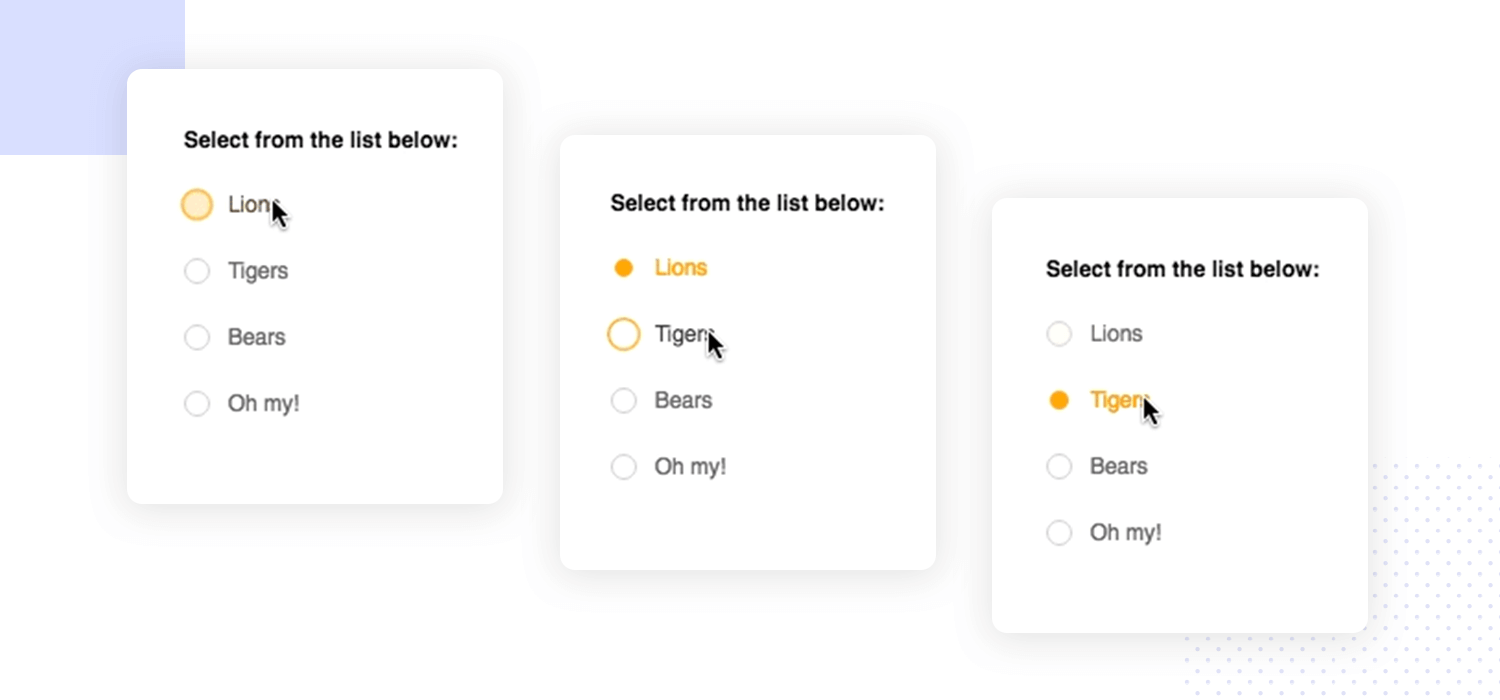Screen dimensions: 1500x700
Task: Click the orange 'Lions' text label in middle card
Action: tap(681, 268)
